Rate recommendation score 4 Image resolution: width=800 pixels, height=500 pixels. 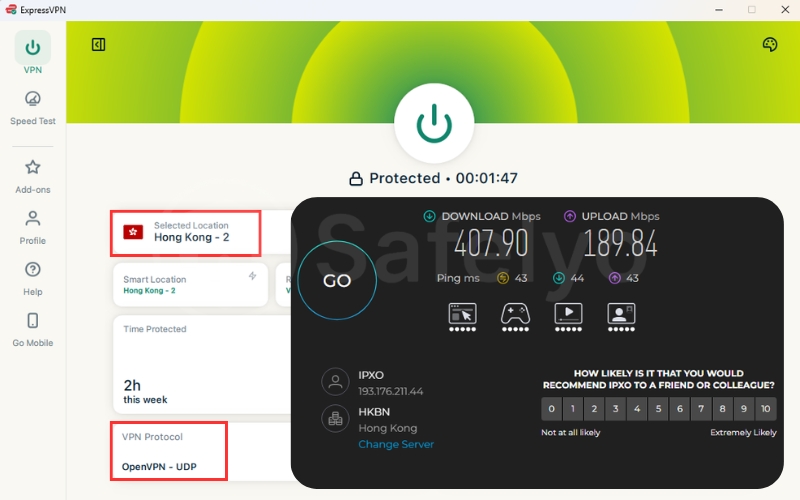(x=637, y=409)
